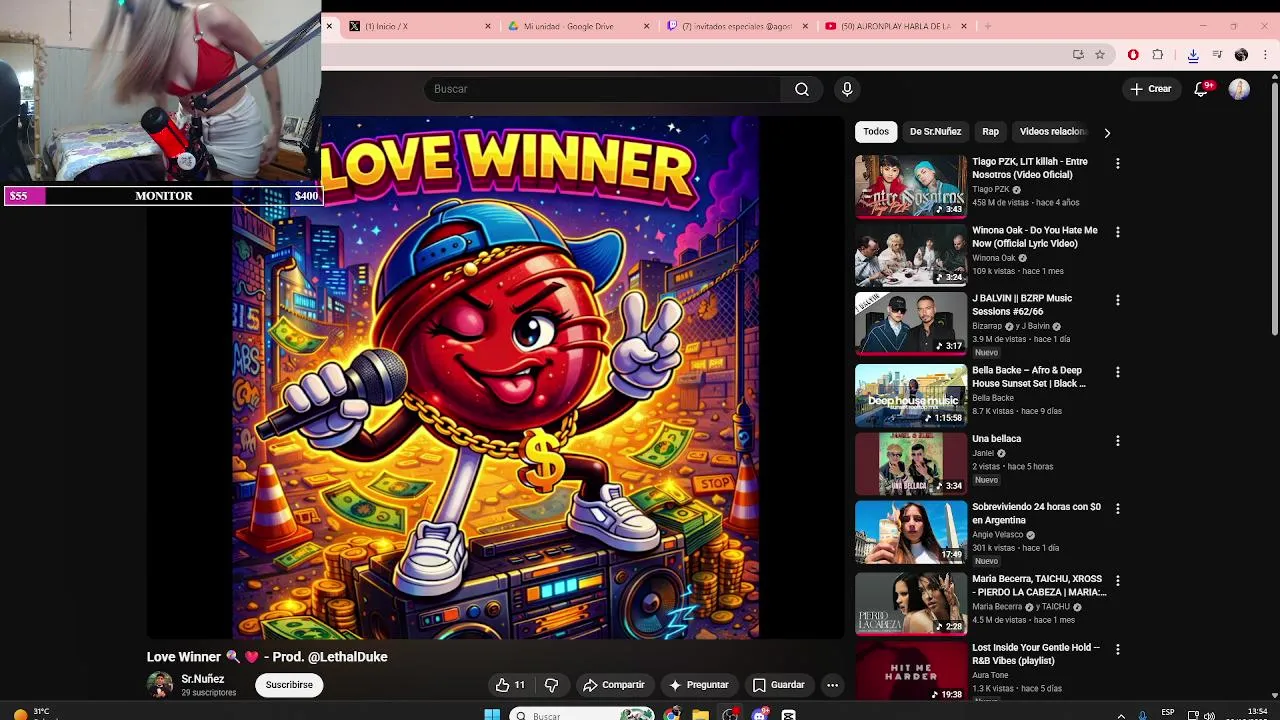This screenshot has width=1280, height=720.
Task: Click the Love Winner video player
Action: pos(495,377)
